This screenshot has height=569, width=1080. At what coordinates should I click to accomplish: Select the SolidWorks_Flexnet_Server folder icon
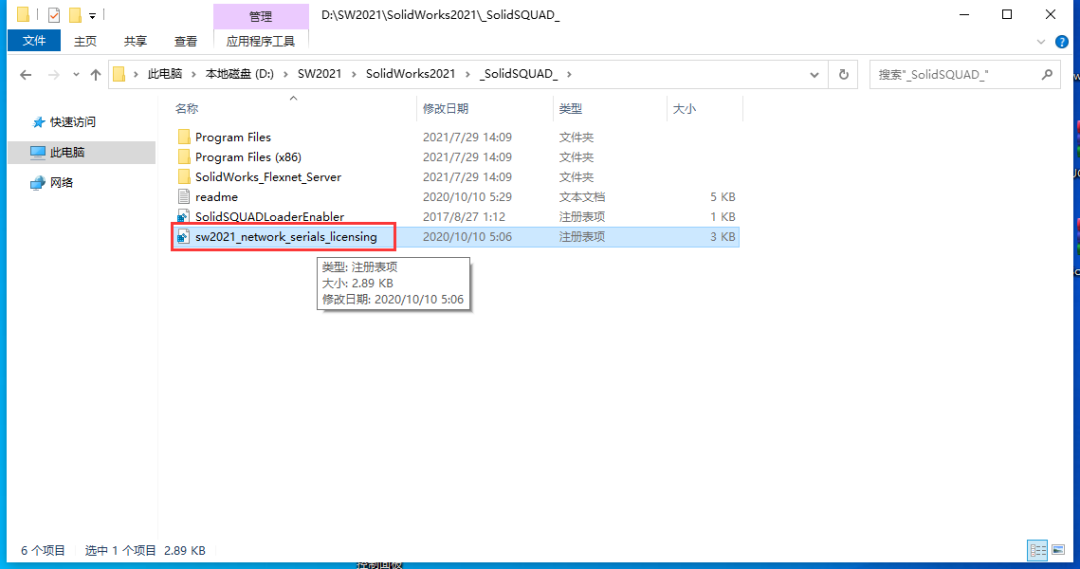(183, 176)
